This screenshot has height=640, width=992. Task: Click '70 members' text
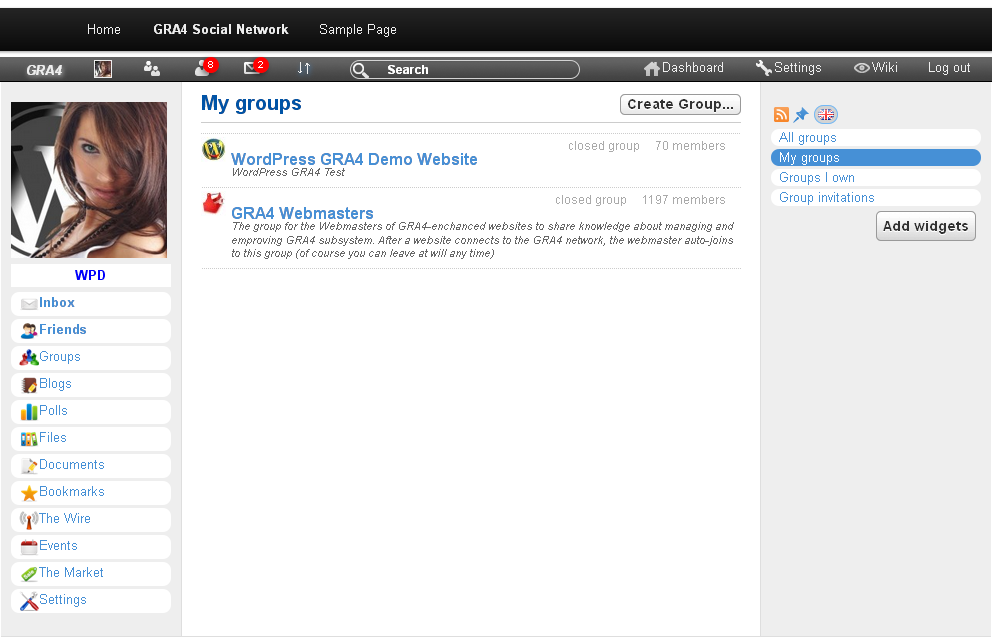[690, 146]
